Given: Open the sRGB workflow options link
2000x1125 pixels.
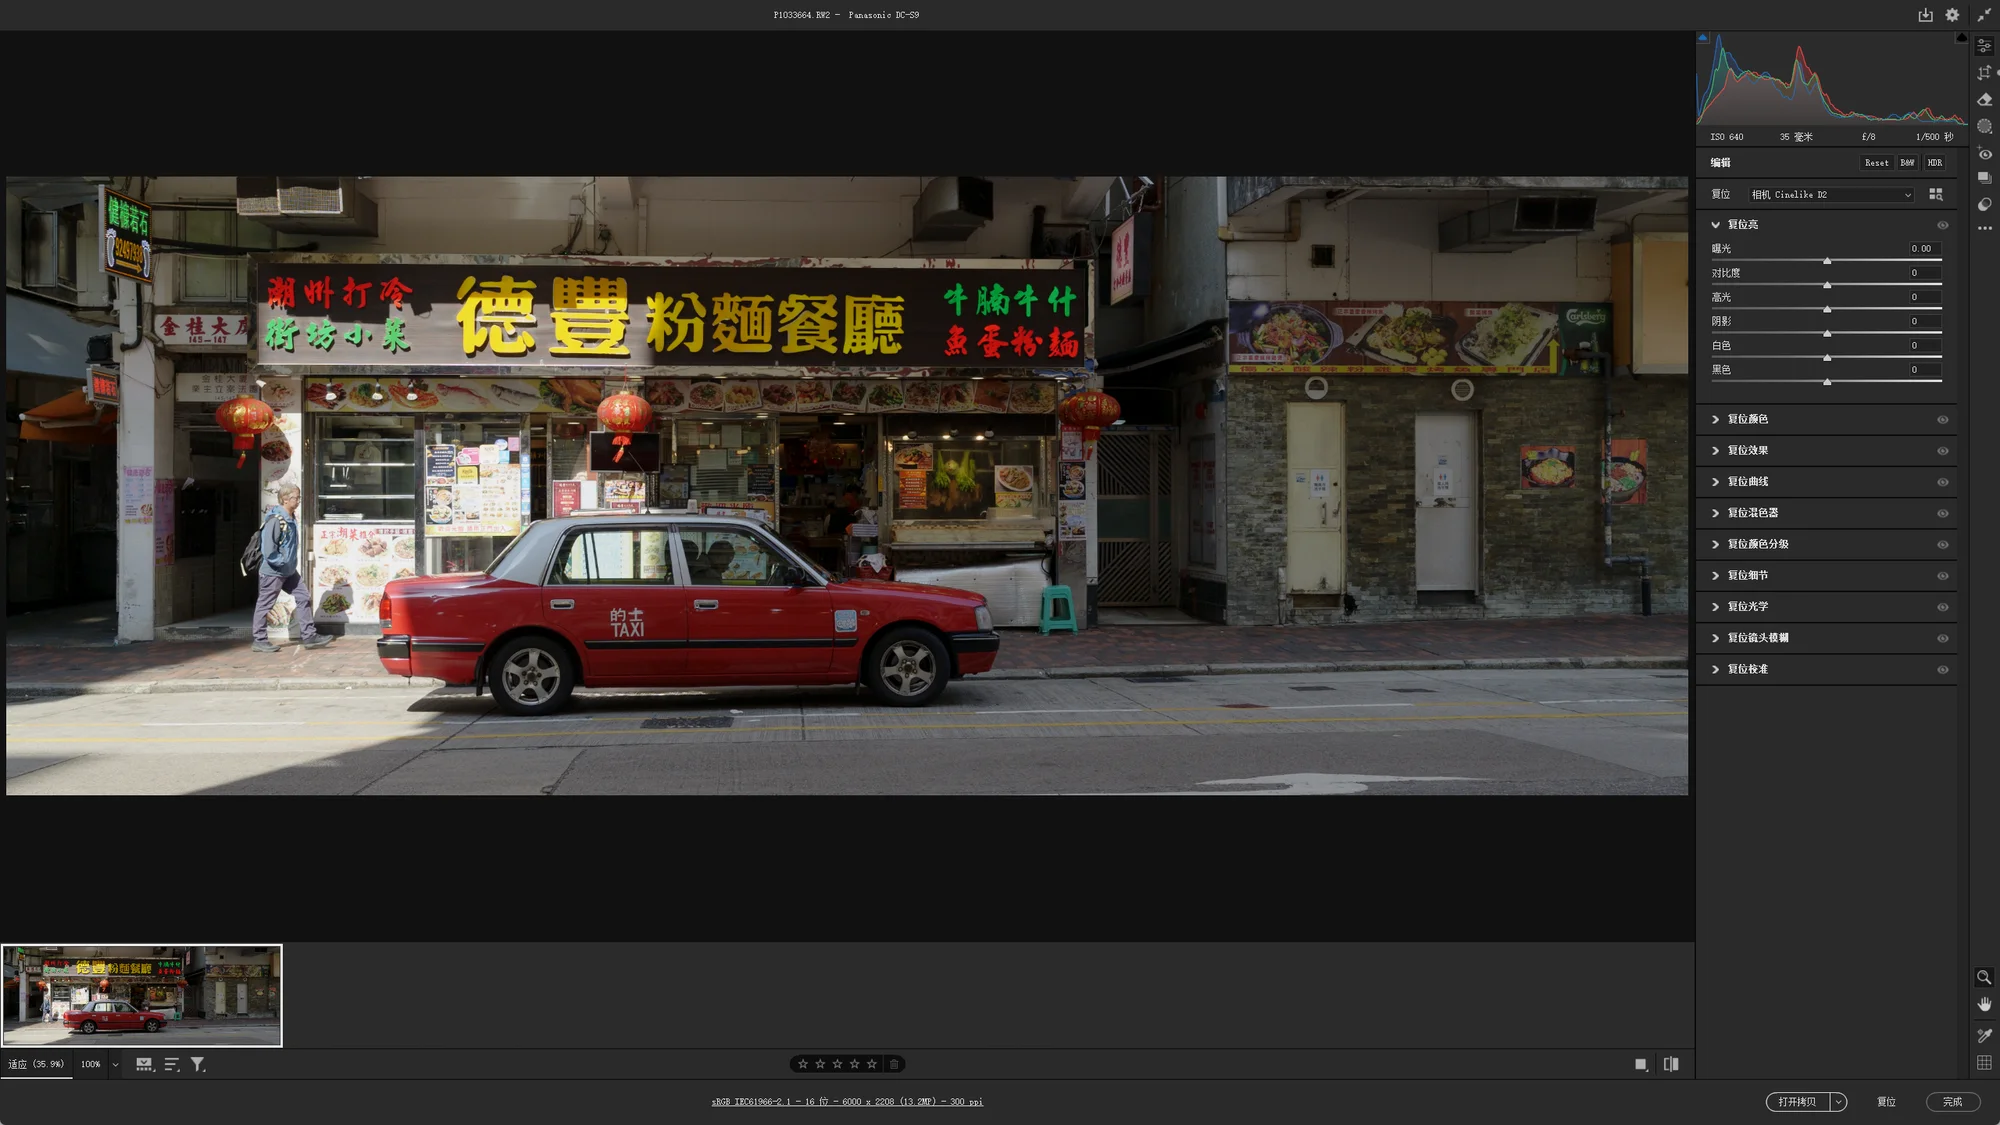Looking at the screenshot, I should point(847,1102).
